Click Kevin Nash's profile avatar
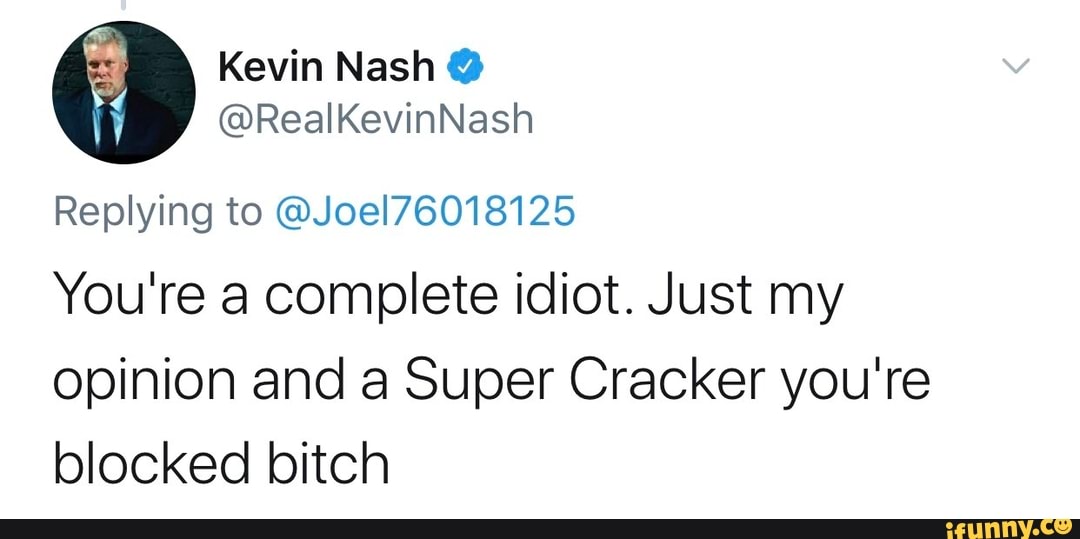 125,92
